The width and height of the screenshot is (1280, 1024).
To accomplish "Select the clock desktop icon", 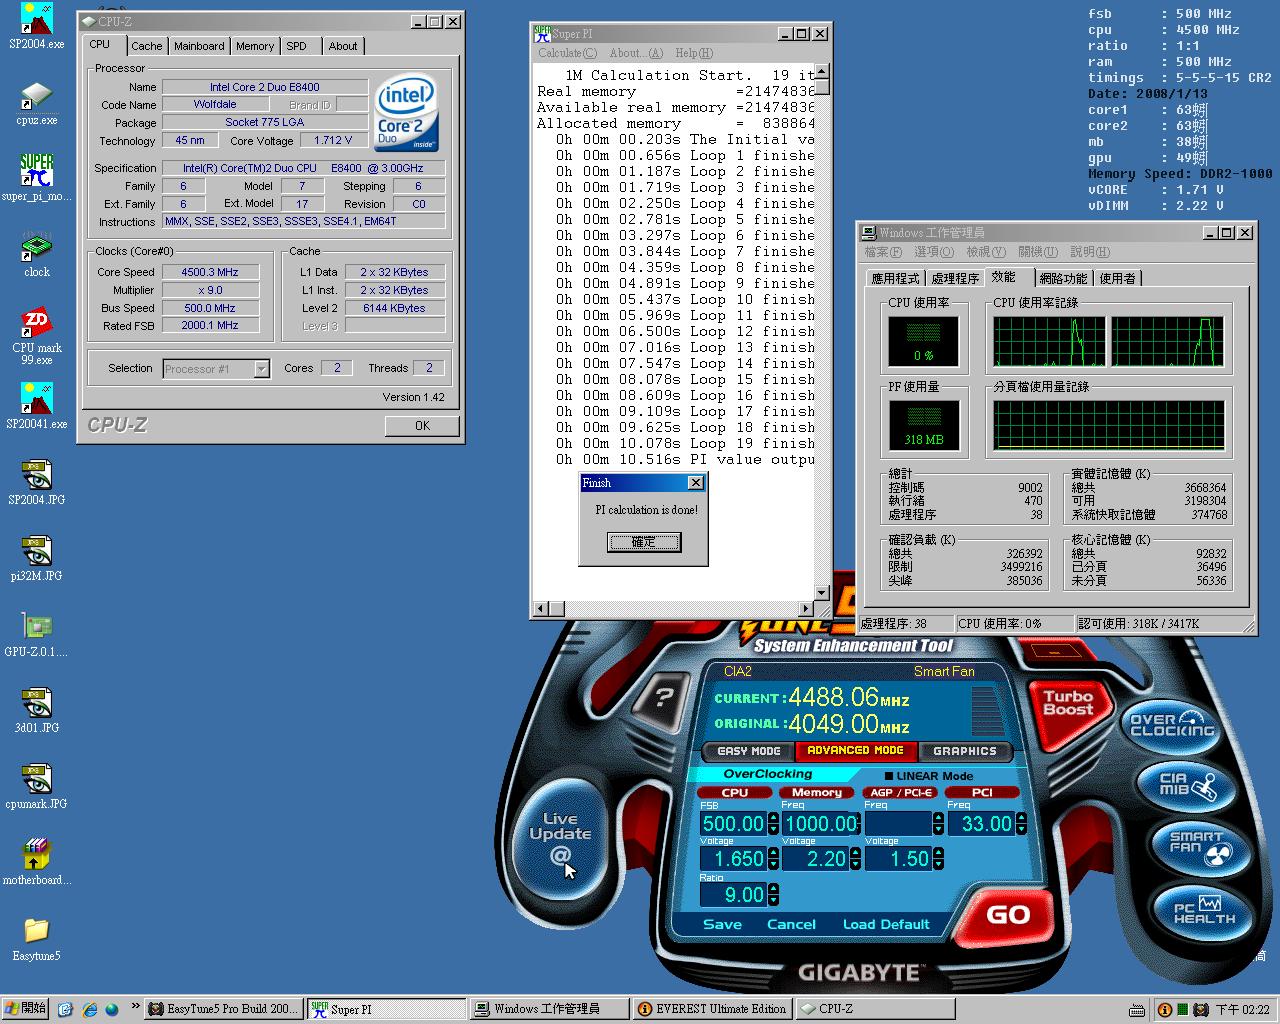I will (36, 254).
